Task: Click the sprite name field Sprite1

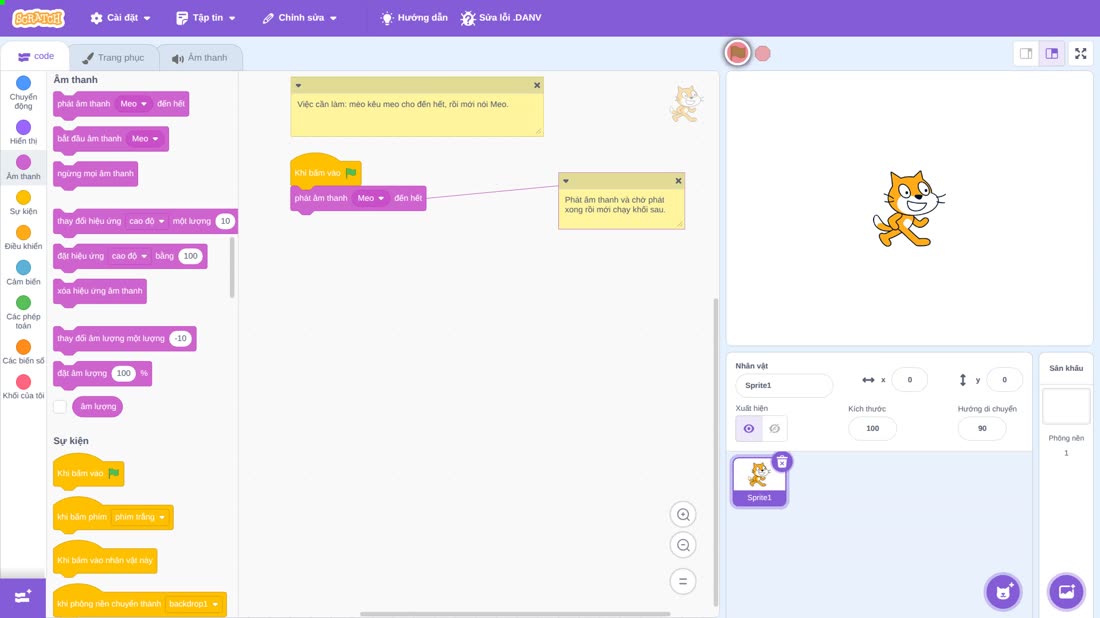Action: pos(784,385)
